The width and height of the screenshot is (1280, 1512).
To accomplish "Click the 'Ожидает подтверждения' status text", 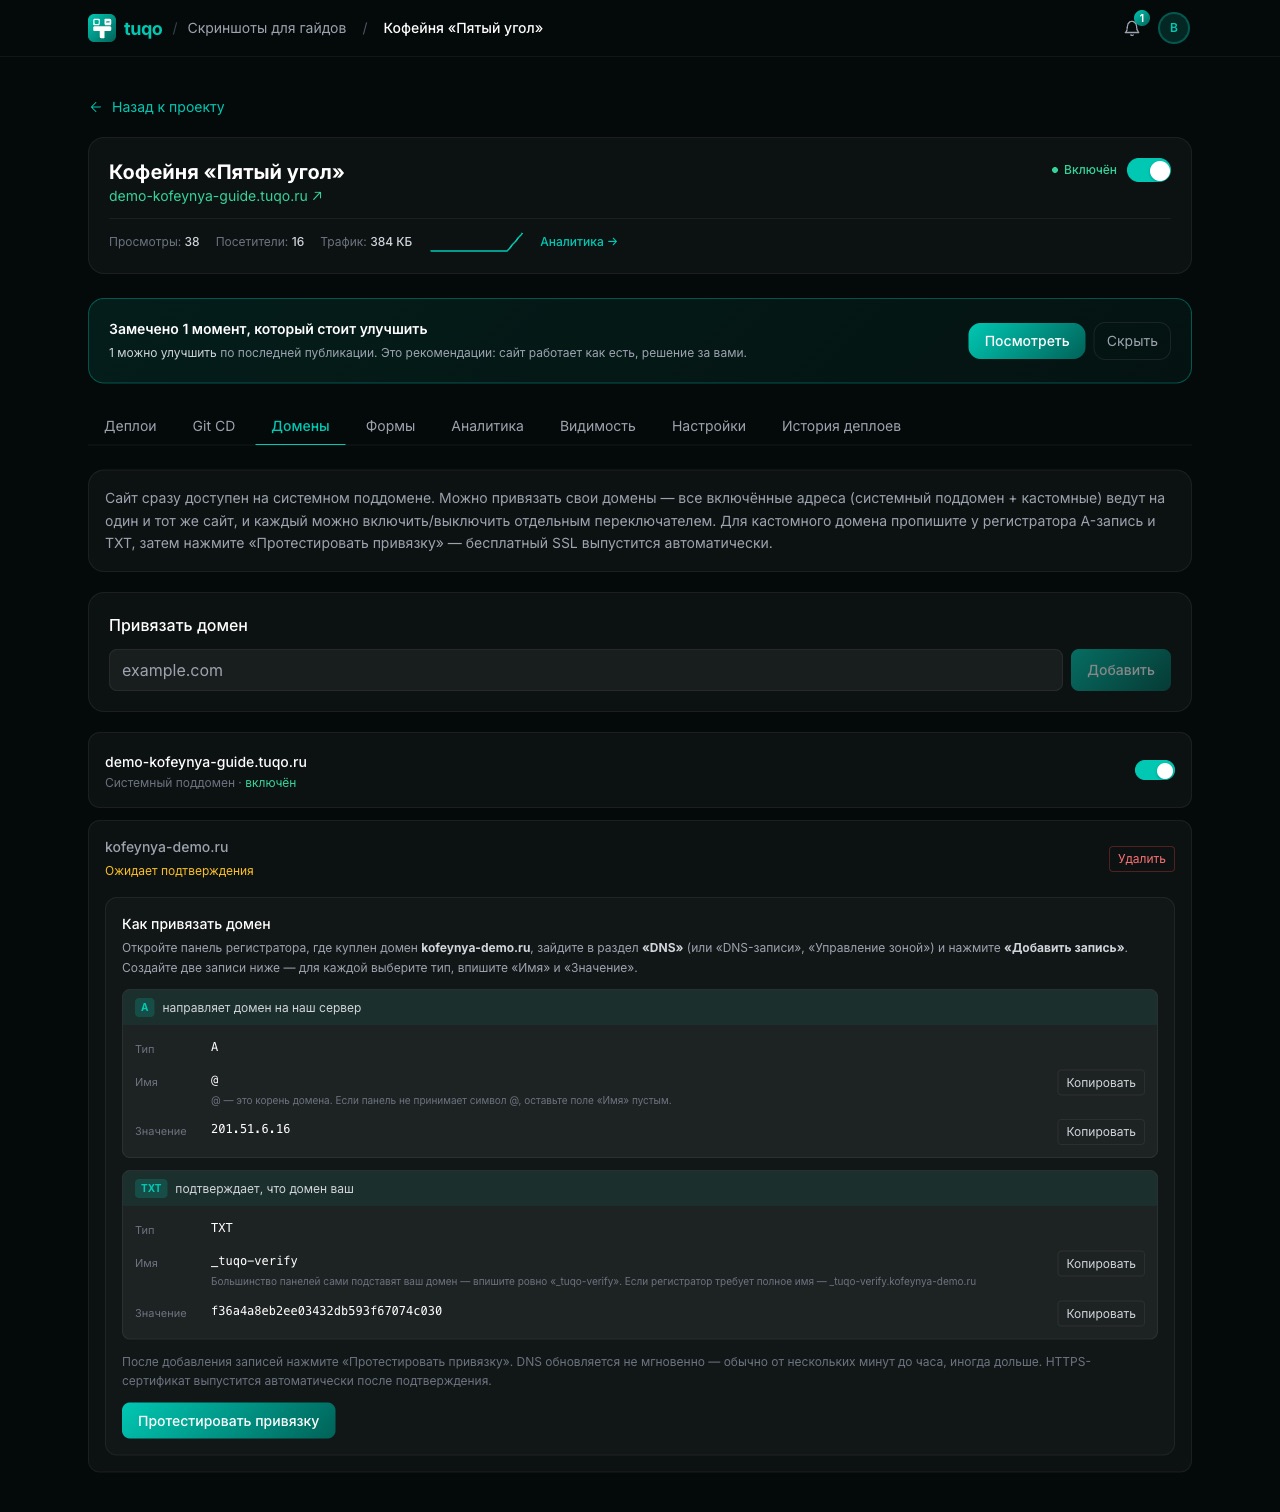I will coord(179,871).
